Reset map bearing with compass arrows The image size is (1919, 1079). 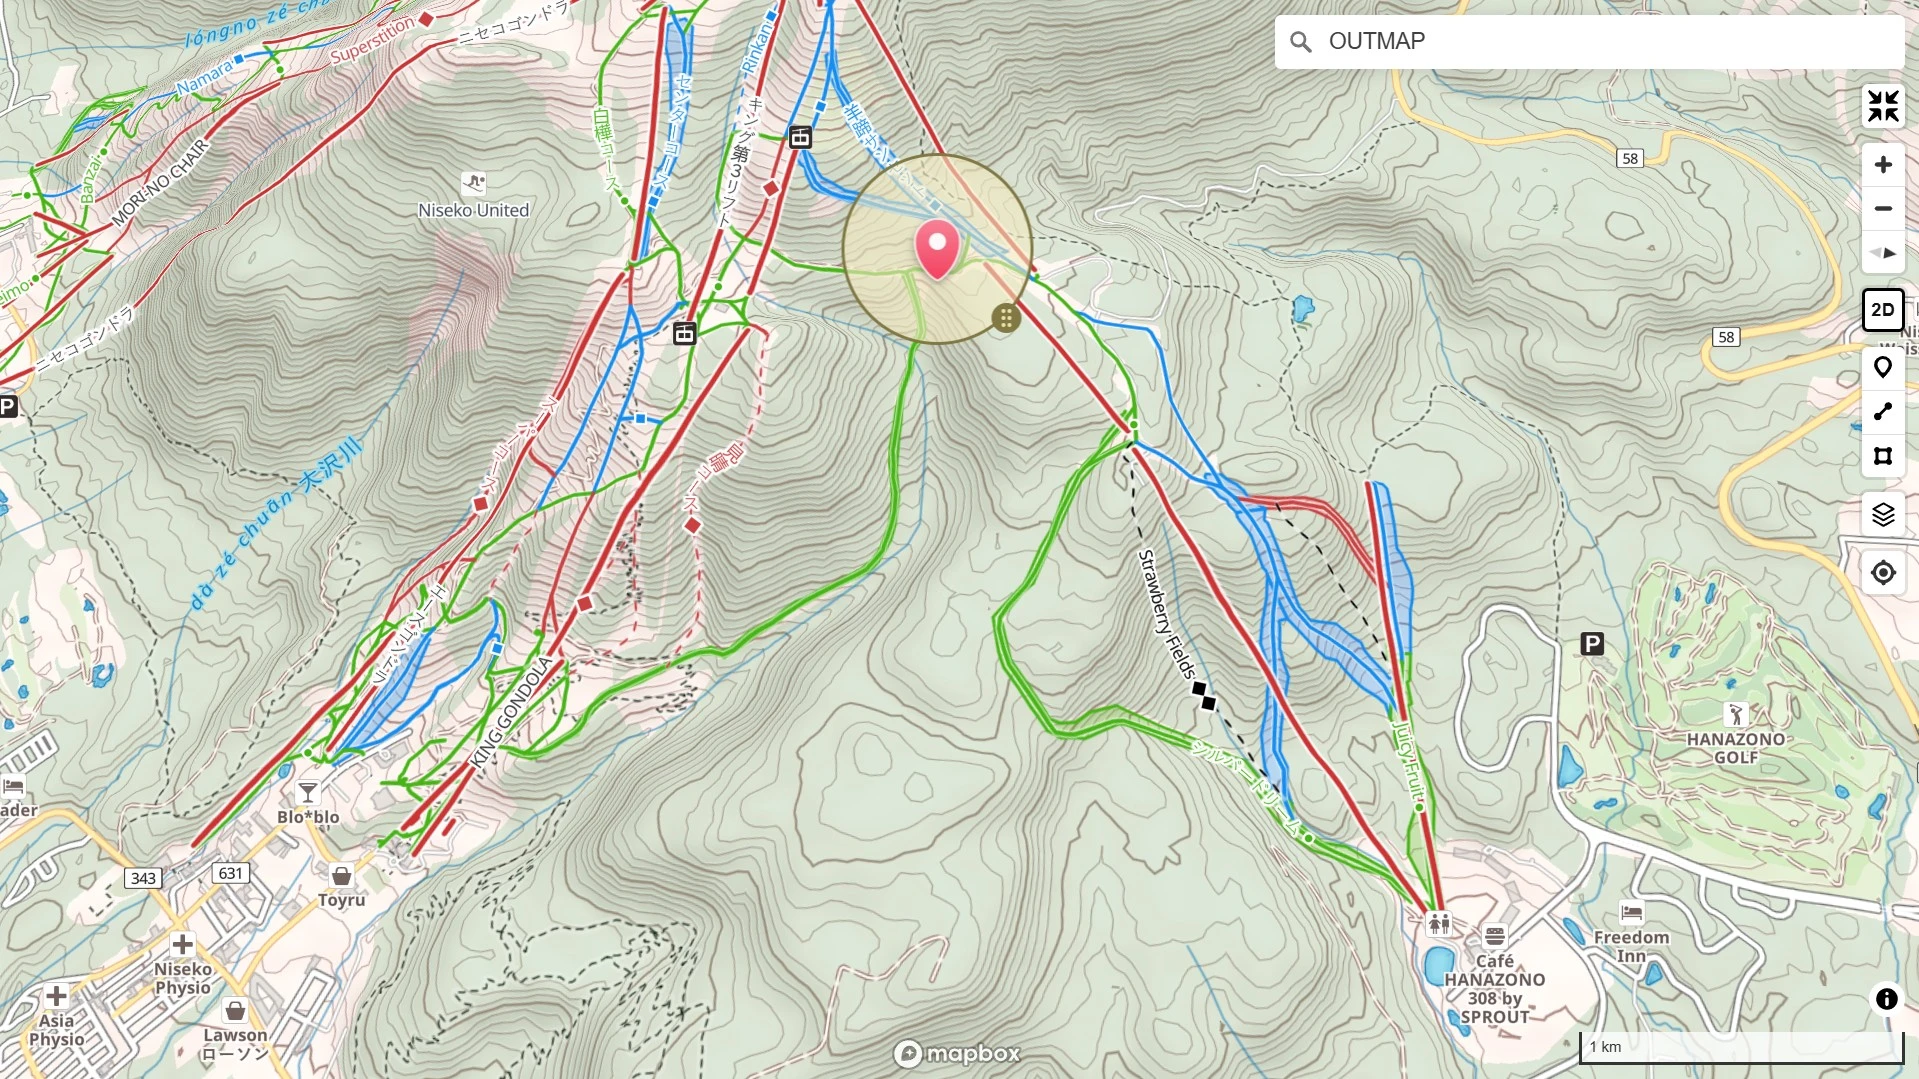point(1883,253)
